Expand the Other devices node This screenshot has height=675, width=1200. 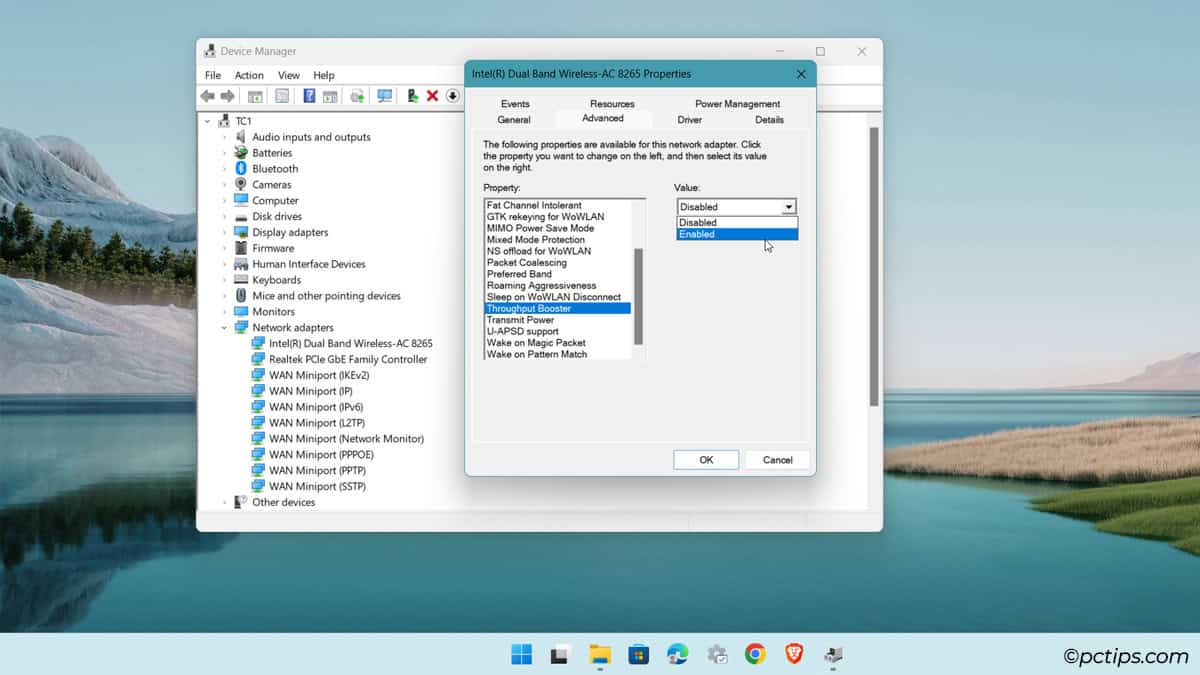coord(225,502)
